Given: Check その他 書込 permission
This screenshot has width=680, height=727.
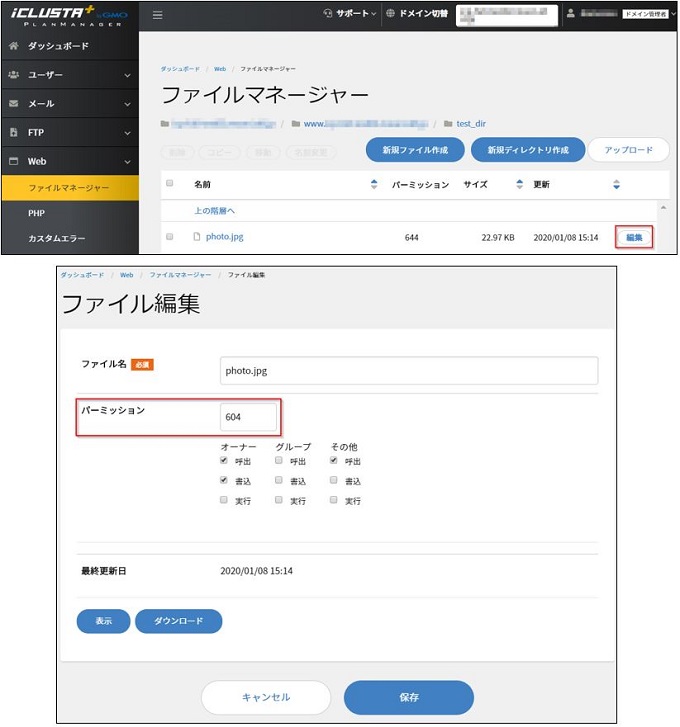Looking at the screenshot, I should [x=333, y=480].
